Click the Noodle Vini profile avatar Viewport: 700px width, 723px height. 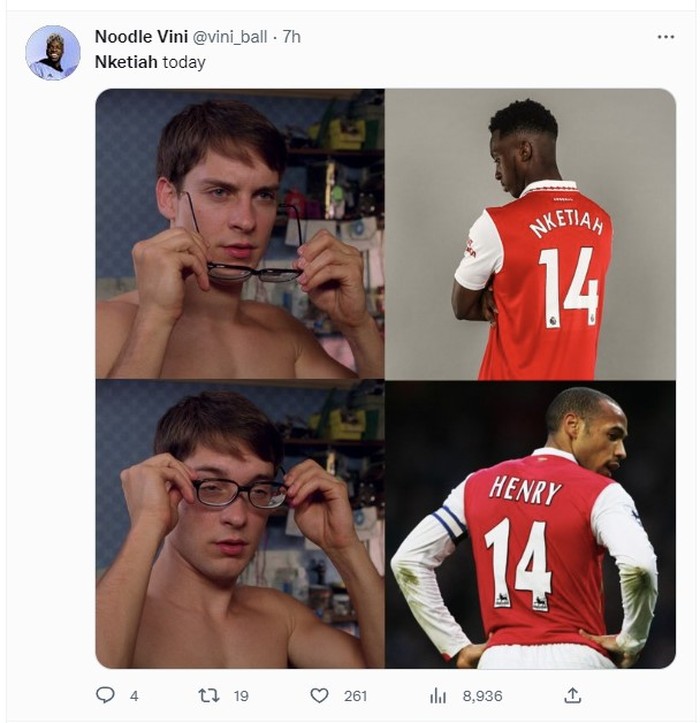[x=52, y=52]
